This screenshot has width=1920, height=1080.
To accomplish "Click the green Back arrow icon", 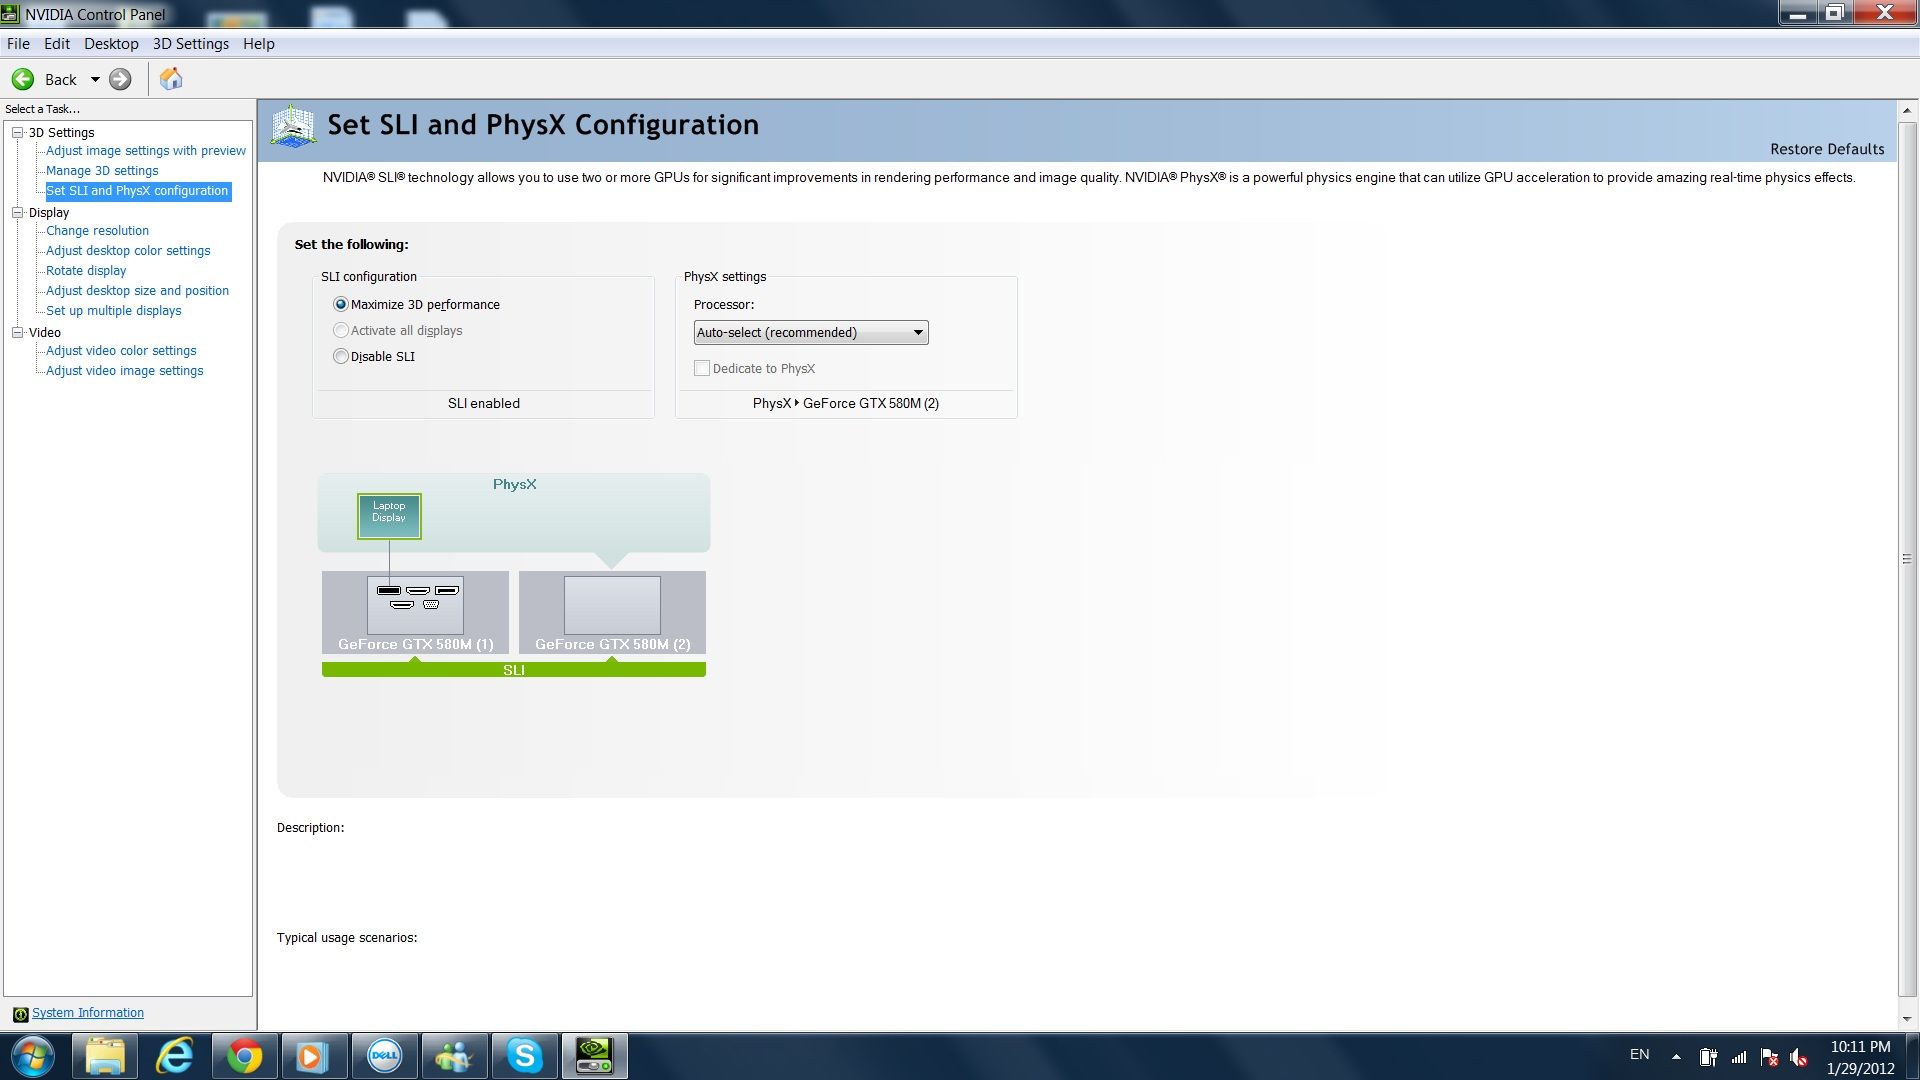I will (23, 79).
